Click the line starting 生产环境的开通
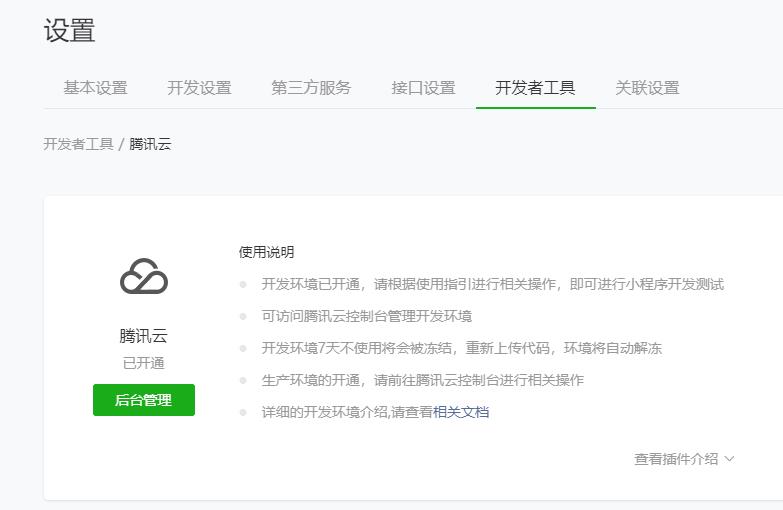 click(422, 380)
